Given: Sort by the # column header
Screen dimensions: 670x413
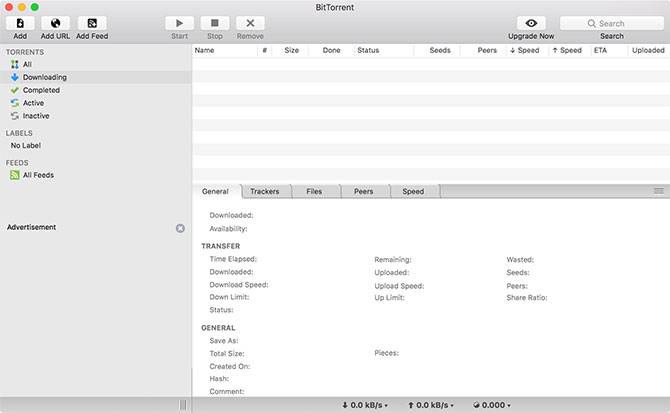Looking at the screenshot, I should [264, 50].
